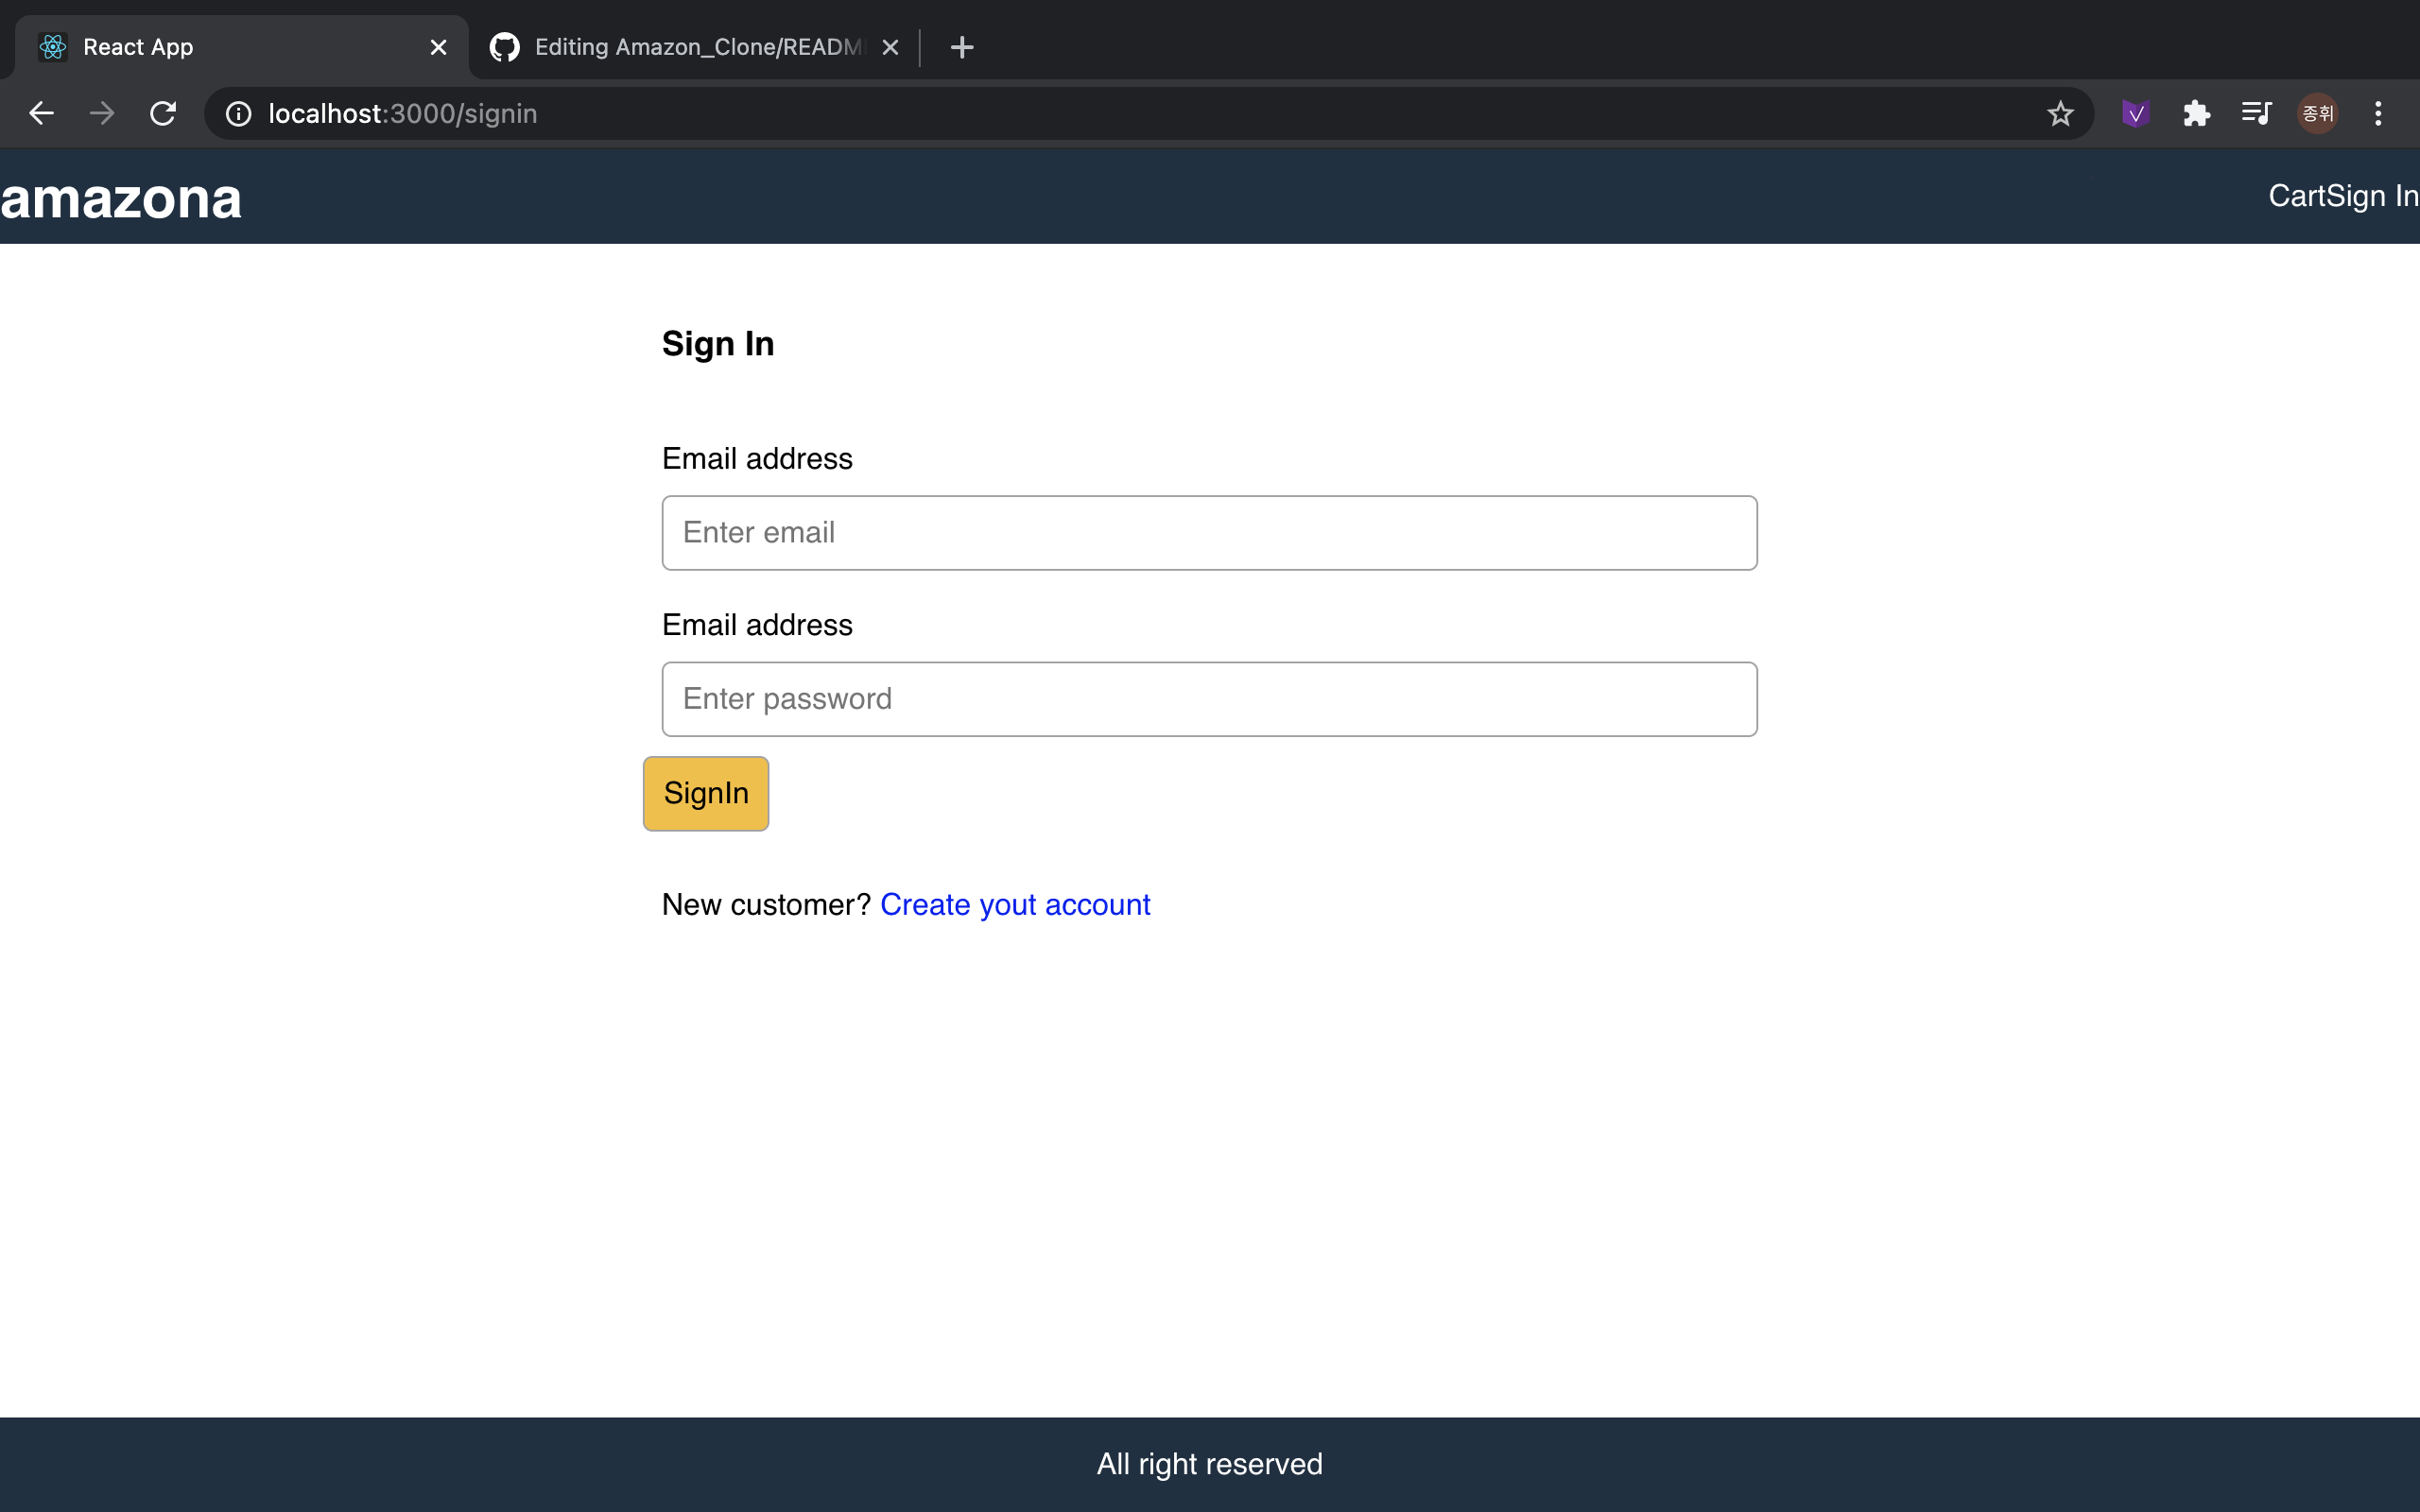View site information icon in address bar
The height and width of the screenshot is (1512, 2420).
pos(238,114)
